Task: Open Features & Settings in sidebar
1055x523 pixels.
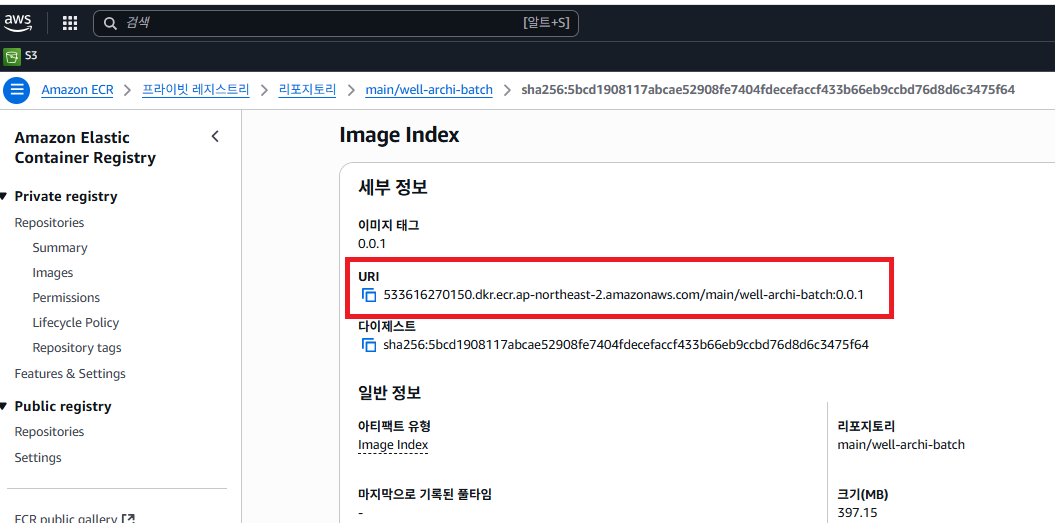Action: pyautogui.click(x=70, y=374)
